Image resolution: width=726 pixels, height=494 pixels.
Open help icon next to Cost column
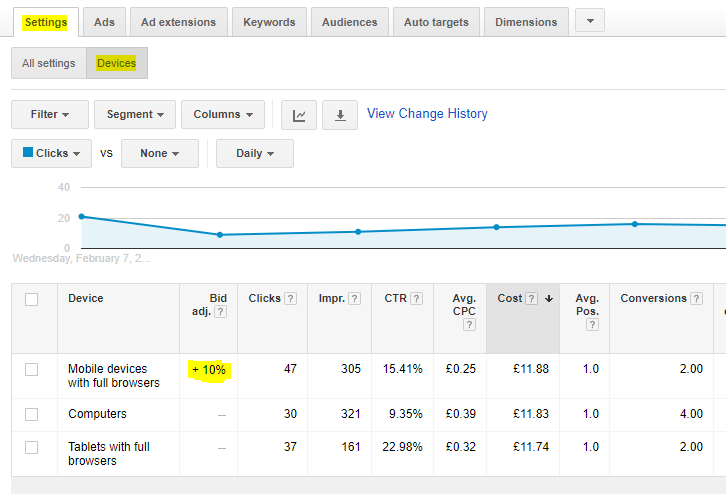(532, 299)
